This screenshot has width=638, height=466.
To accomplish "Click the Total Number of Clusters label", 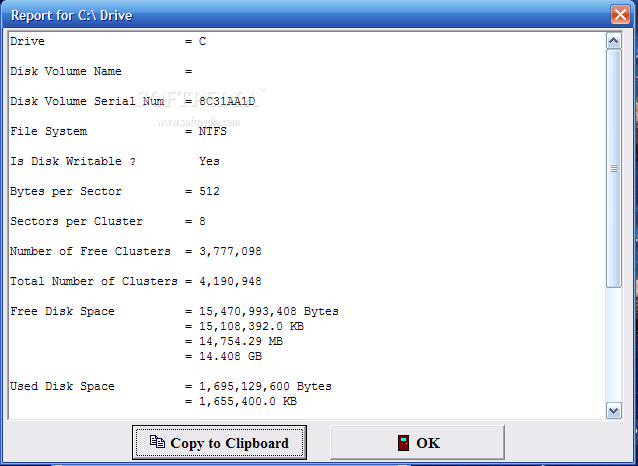I will click(94, 282).
